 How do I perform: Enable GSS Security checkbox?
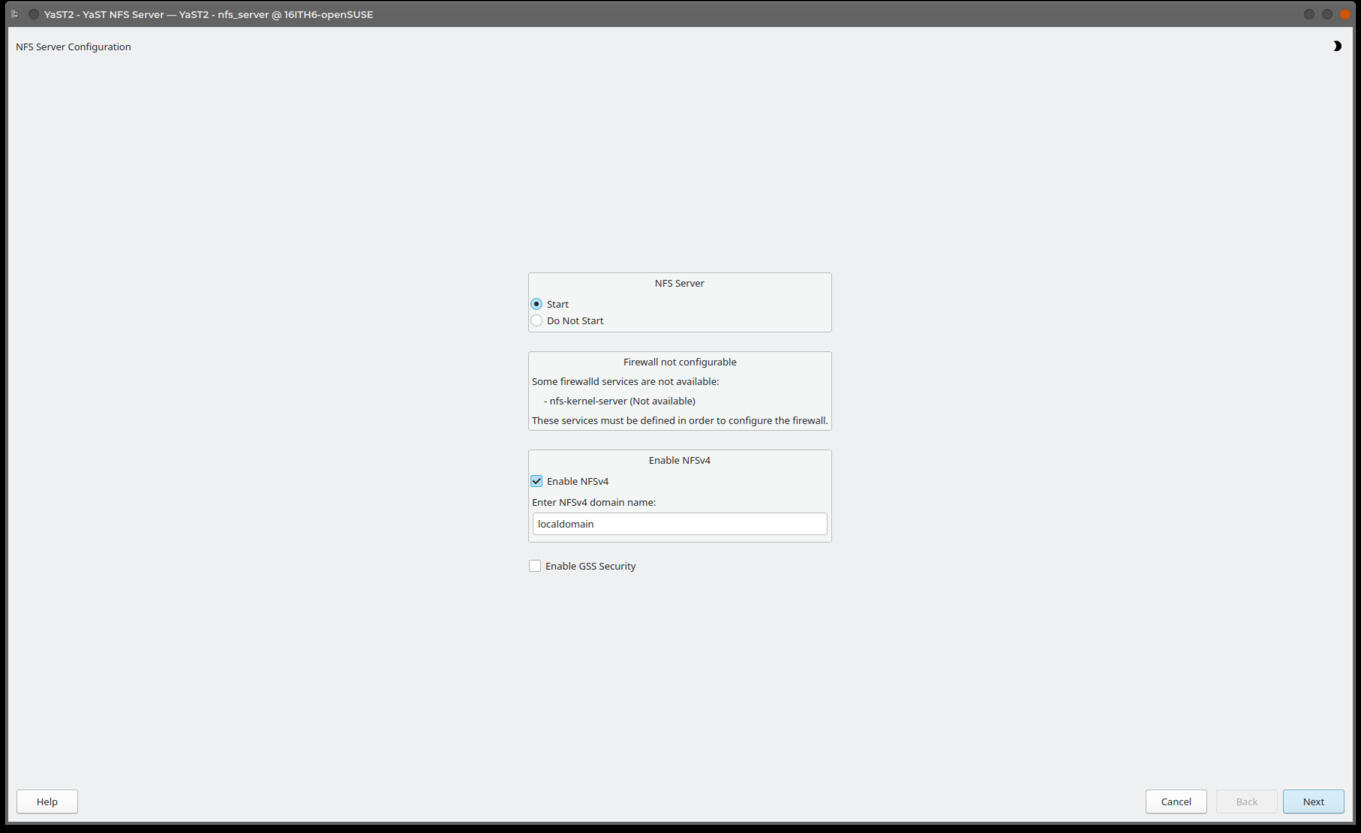(x=535, y=566)
